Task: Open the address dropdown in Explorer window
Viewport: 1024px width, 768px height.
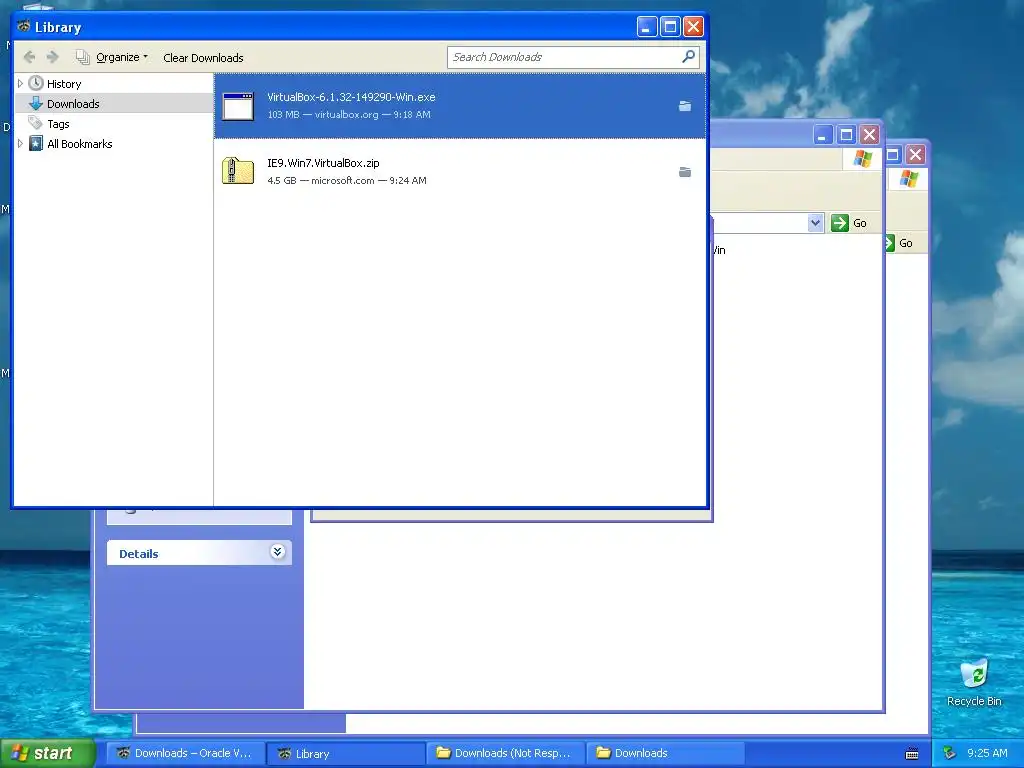Action: [x=815, y=223]
